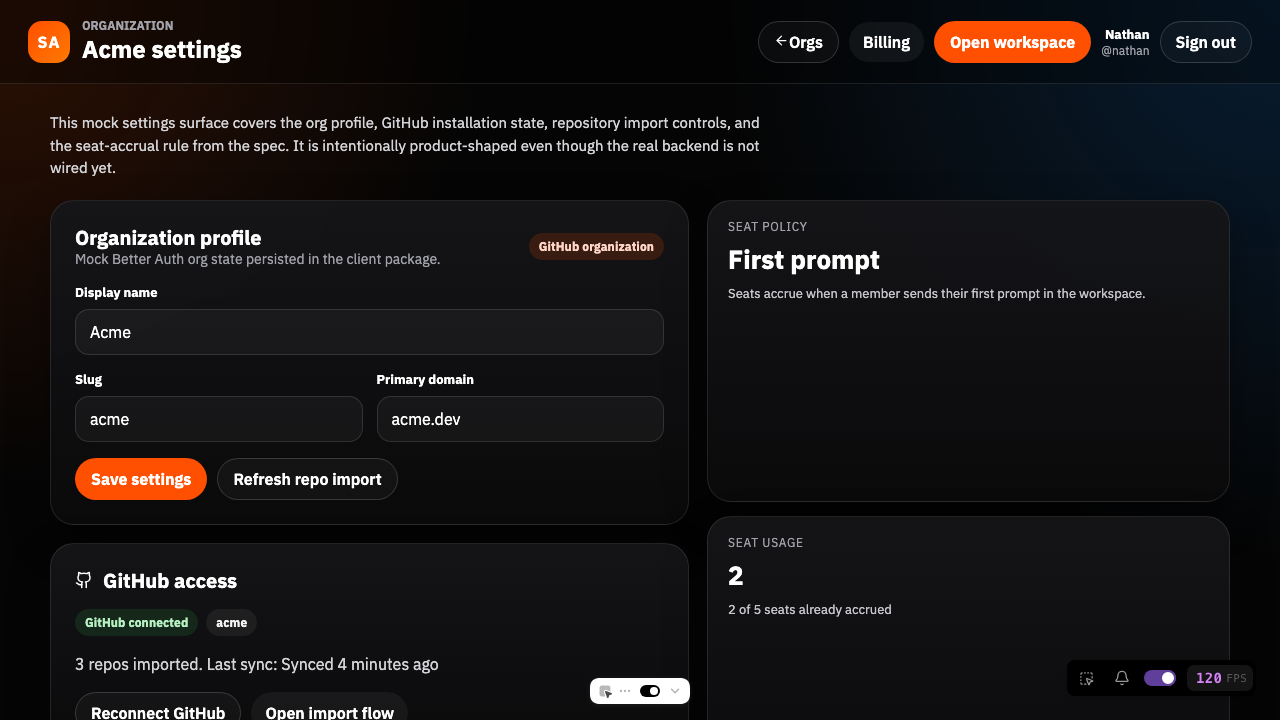This screenshot has height=720, width=1280.
Task: Toggle the black switch in the white widget
Action: click(650, 691)
